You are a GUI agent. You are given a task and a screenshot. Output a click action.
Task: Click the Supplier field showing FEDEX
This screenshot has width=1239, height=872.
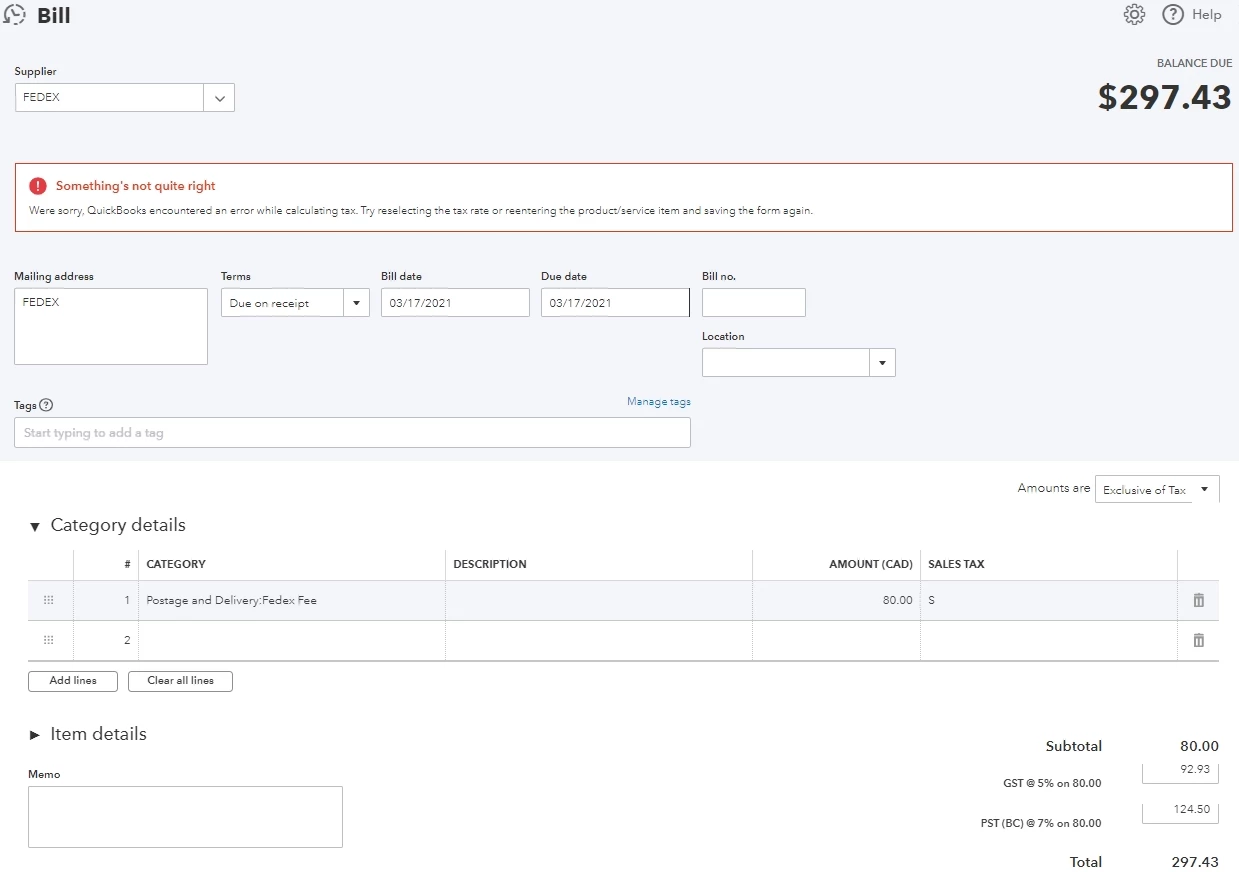tap(110, 98)
